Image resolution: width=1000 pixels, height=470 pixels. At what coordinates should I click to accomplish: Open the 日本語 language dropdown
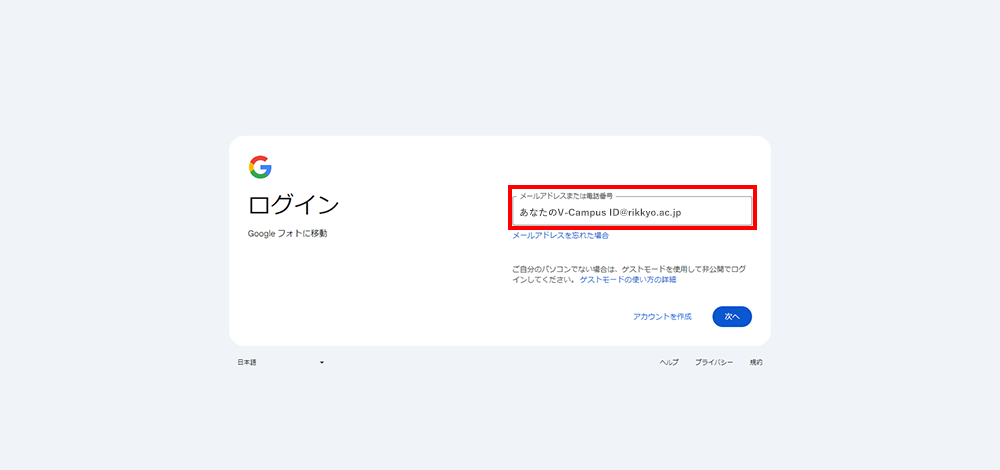[281, 362]
